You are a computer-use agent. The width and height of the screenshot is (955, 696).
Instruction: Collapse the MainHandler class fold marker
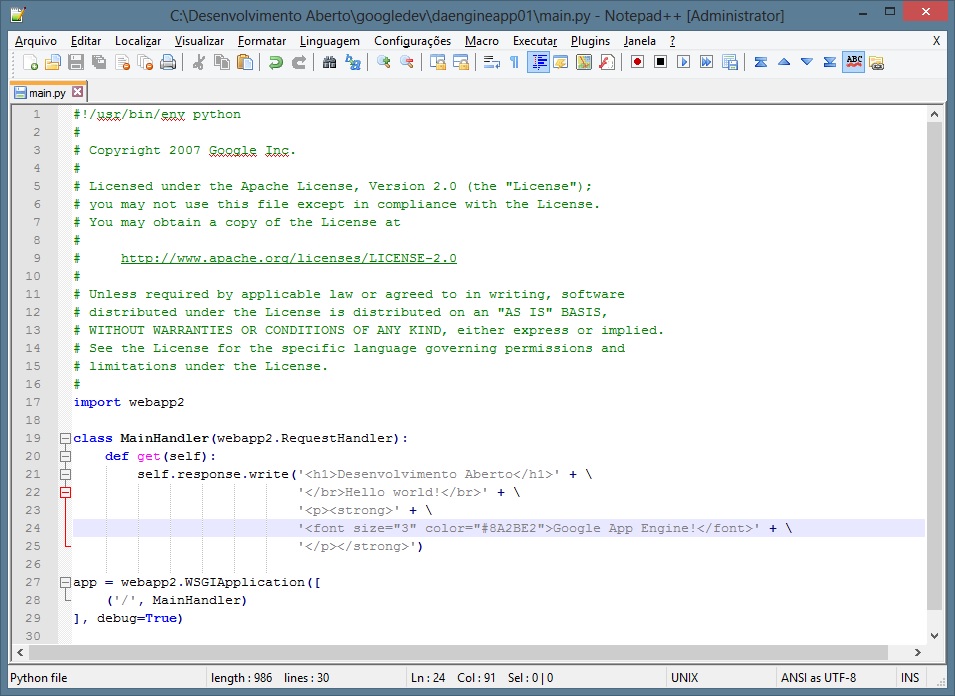pos(65,438)
